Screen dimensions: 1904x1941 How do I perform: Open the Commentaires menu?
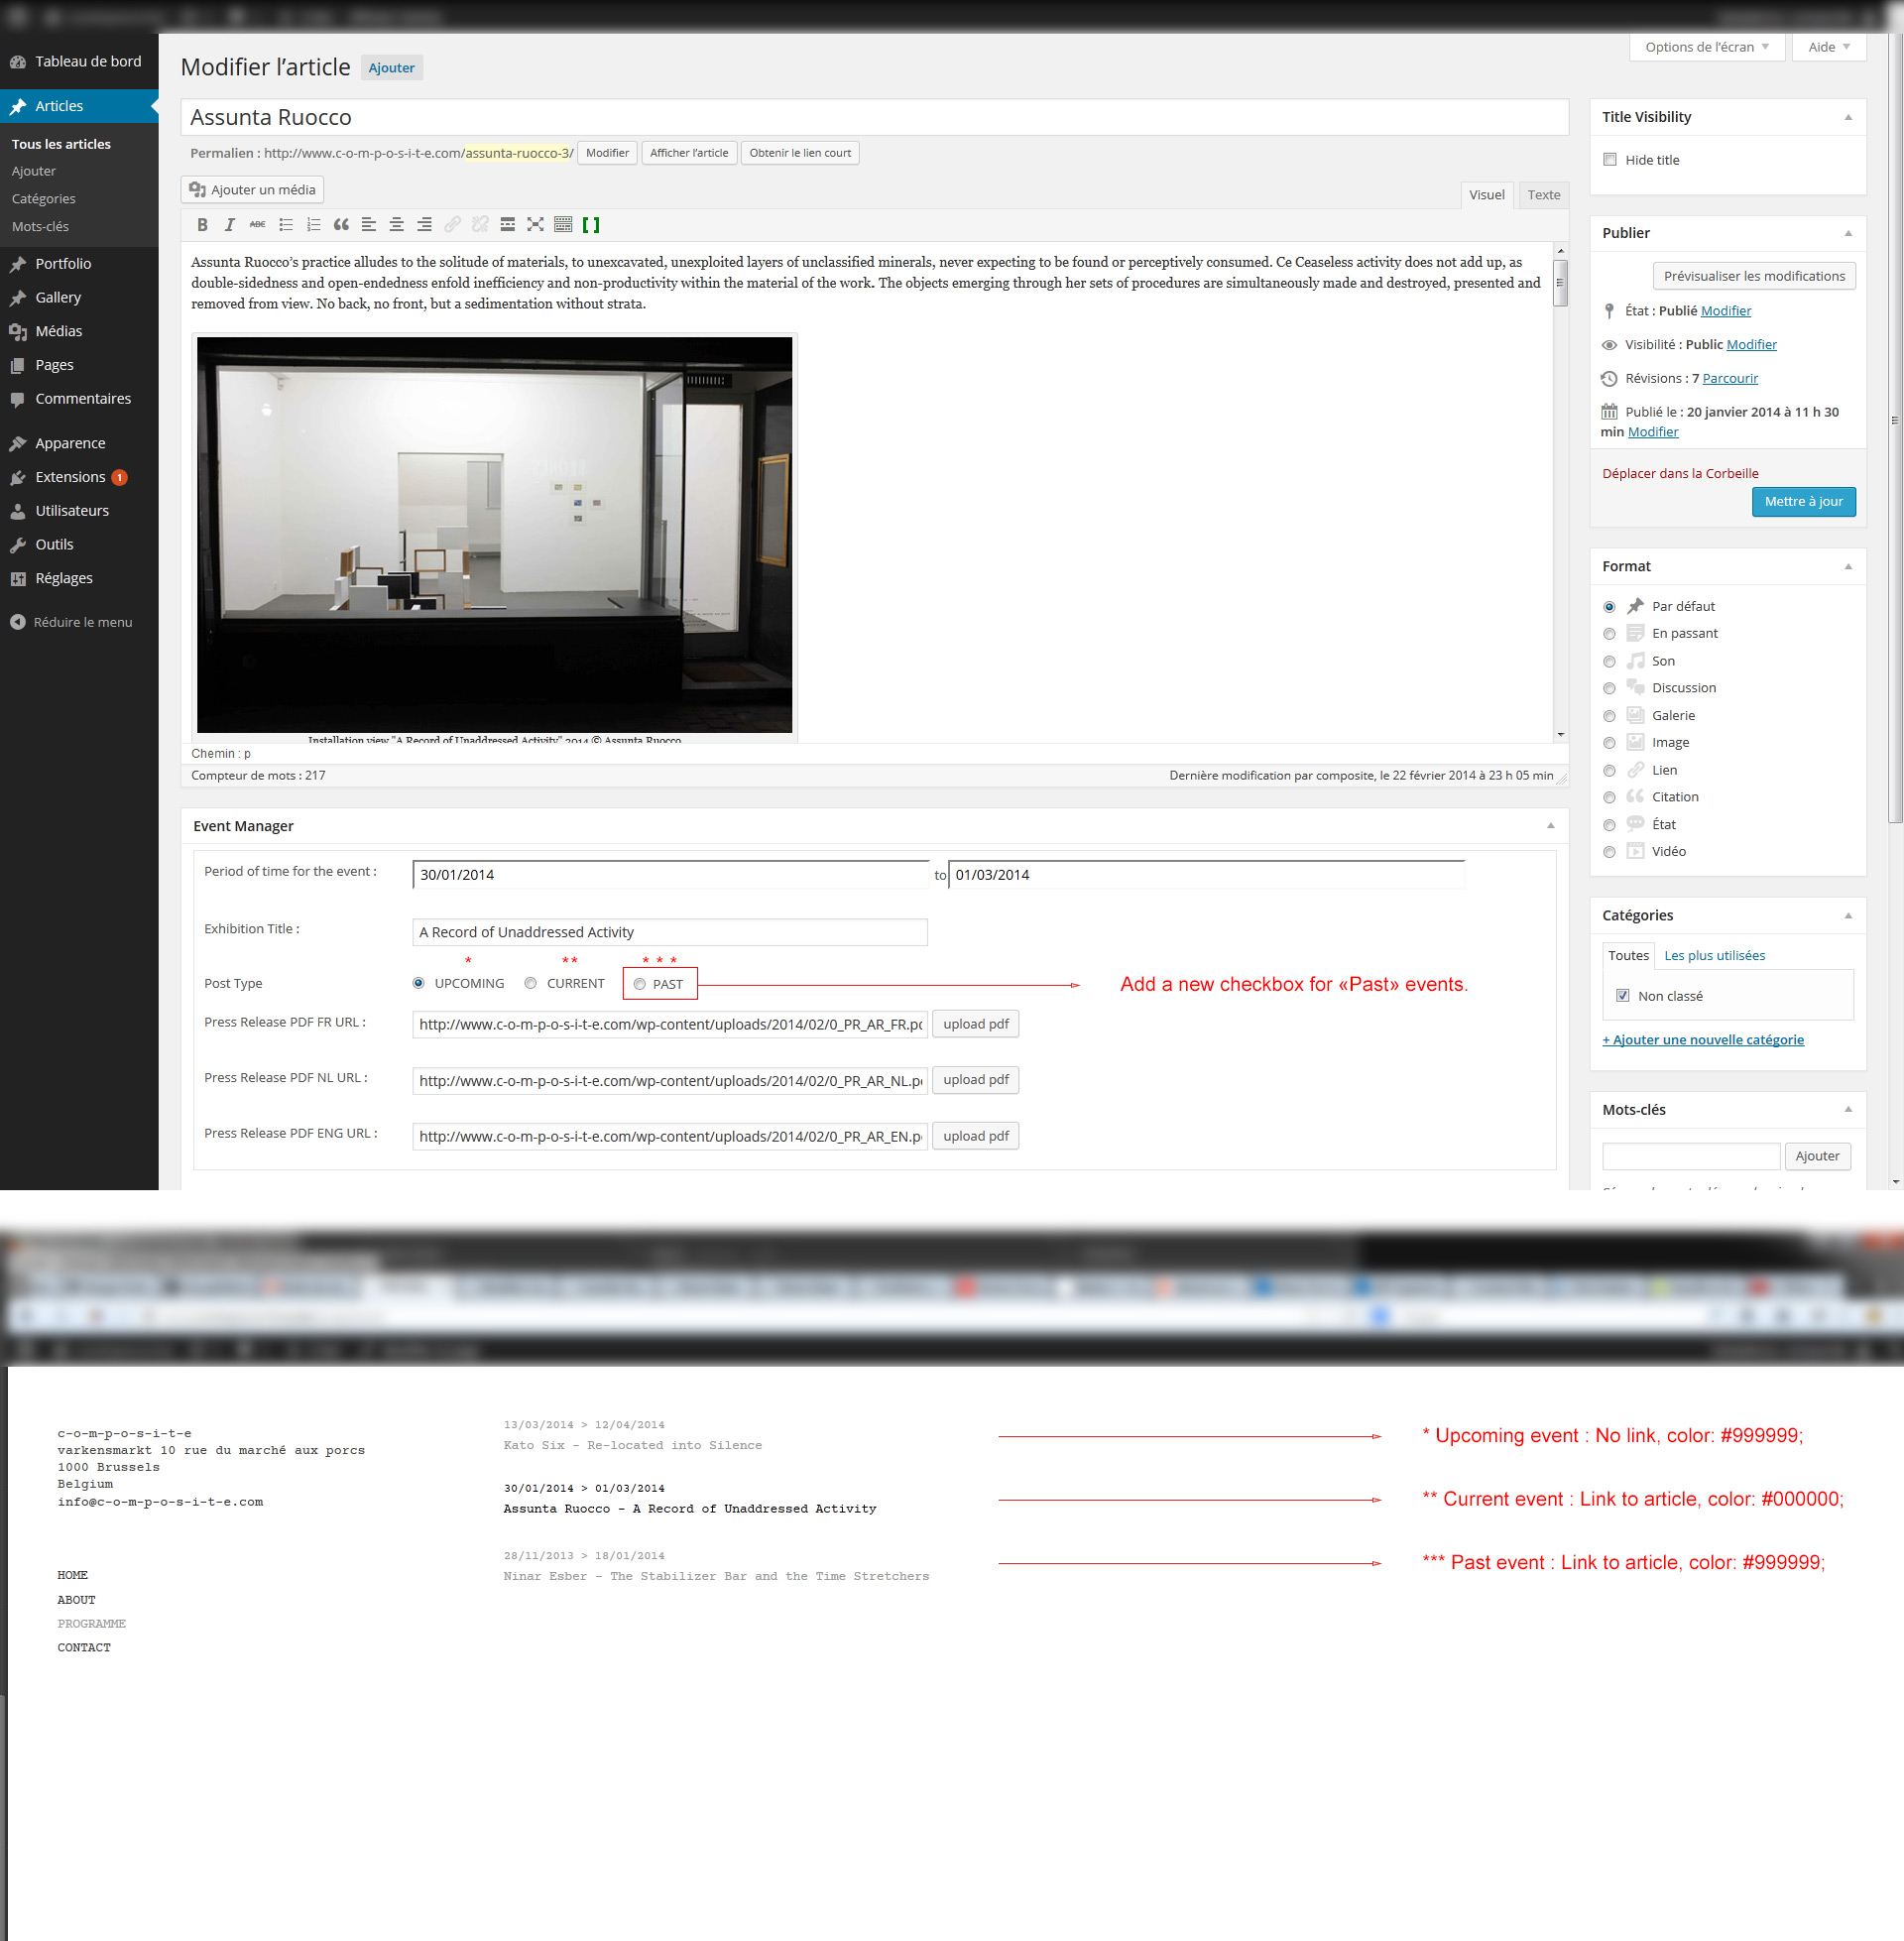pyautogui.click(x=79, y=398)
